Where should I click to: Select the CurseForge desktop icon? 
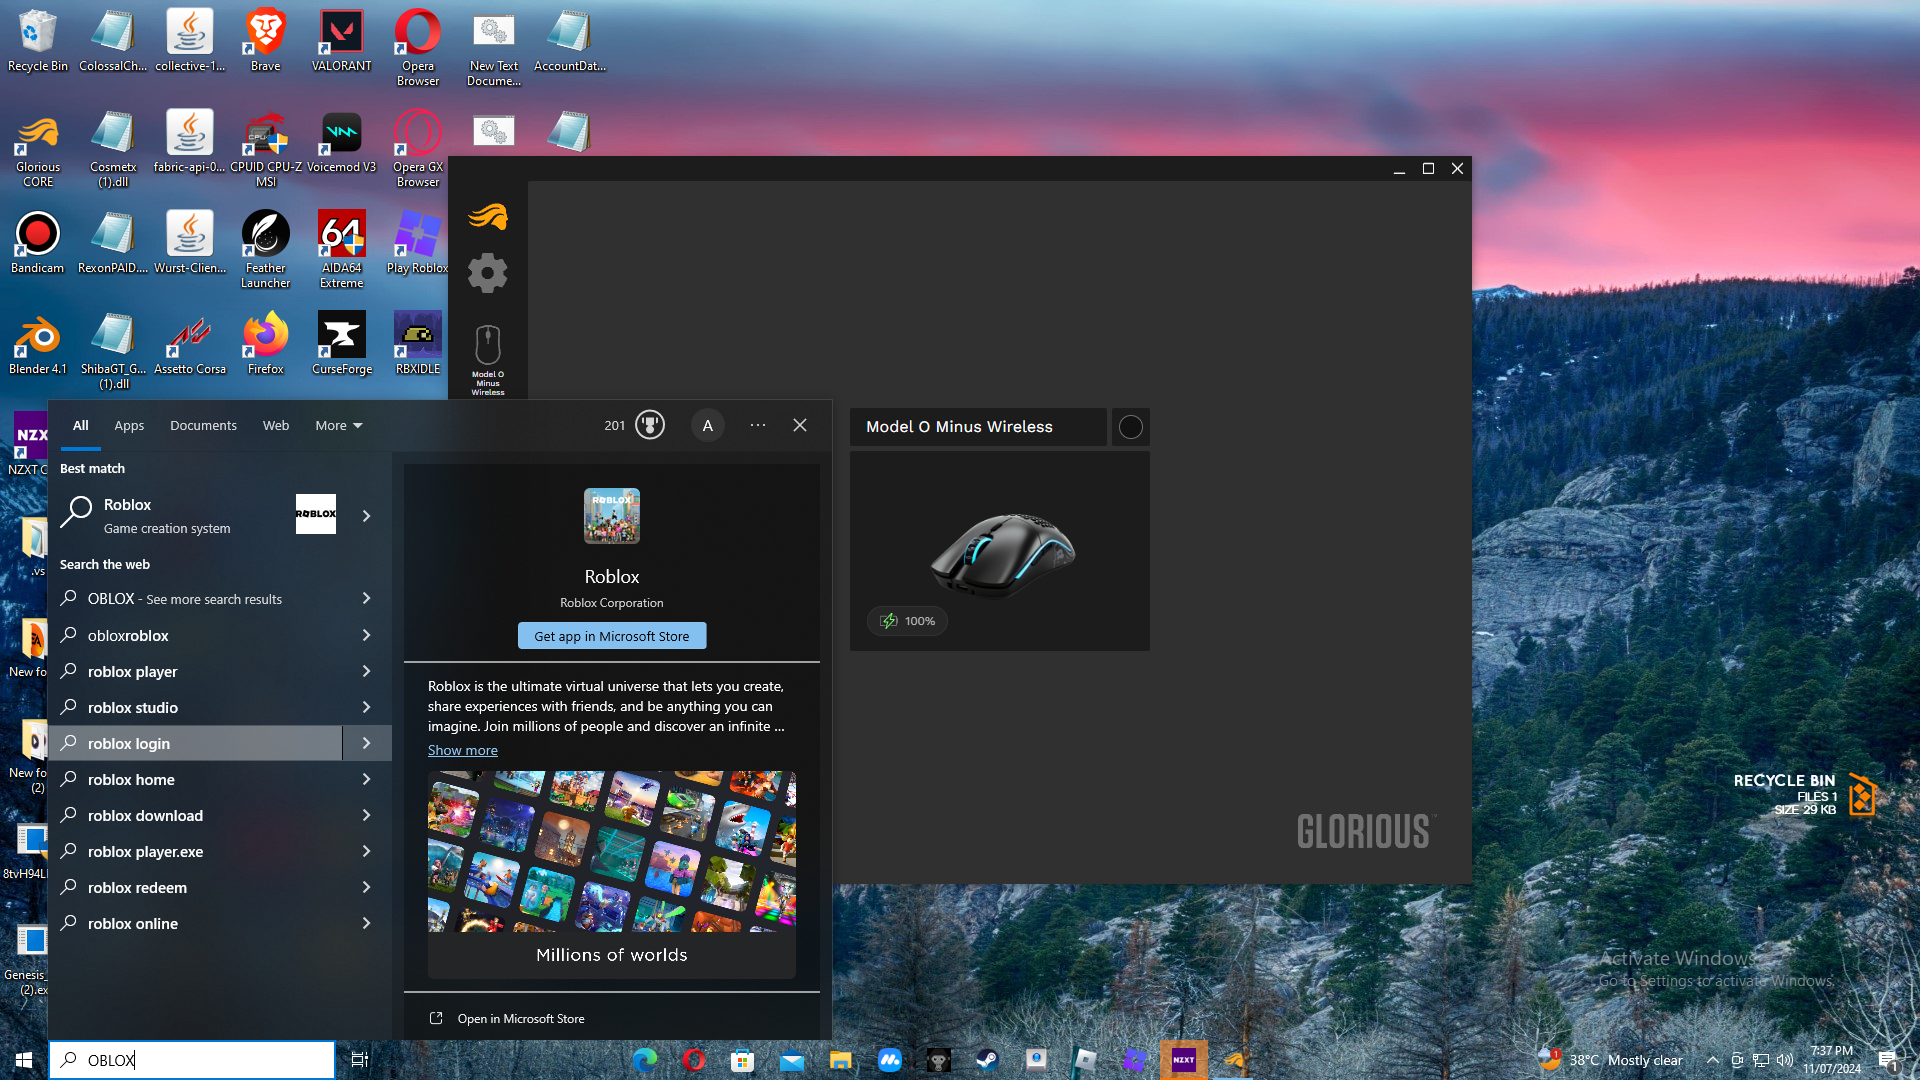341,344
